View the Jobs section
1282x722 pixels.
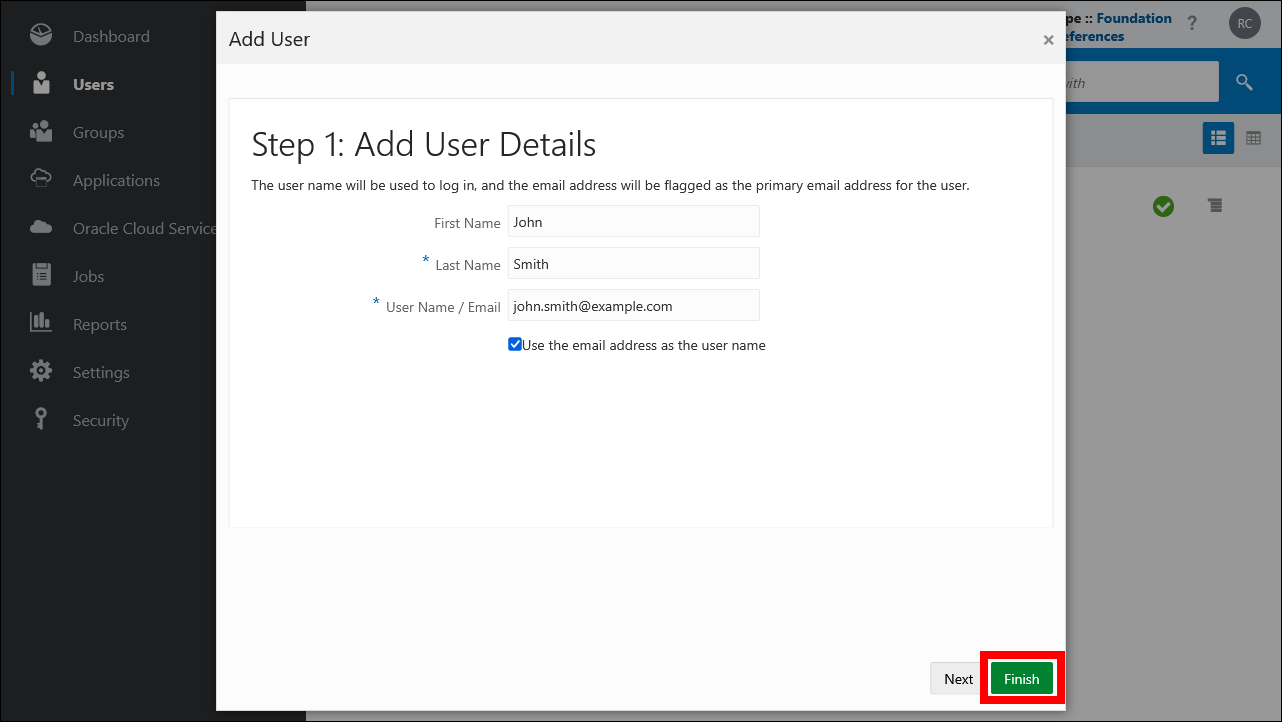point(87,276)
